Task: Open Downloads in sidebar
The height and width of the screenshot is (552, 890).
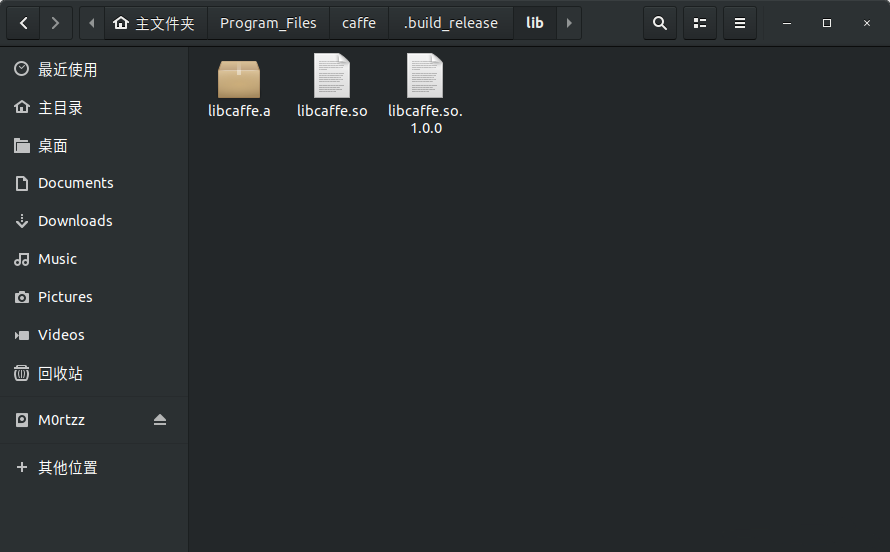Action: click(94, 221)
